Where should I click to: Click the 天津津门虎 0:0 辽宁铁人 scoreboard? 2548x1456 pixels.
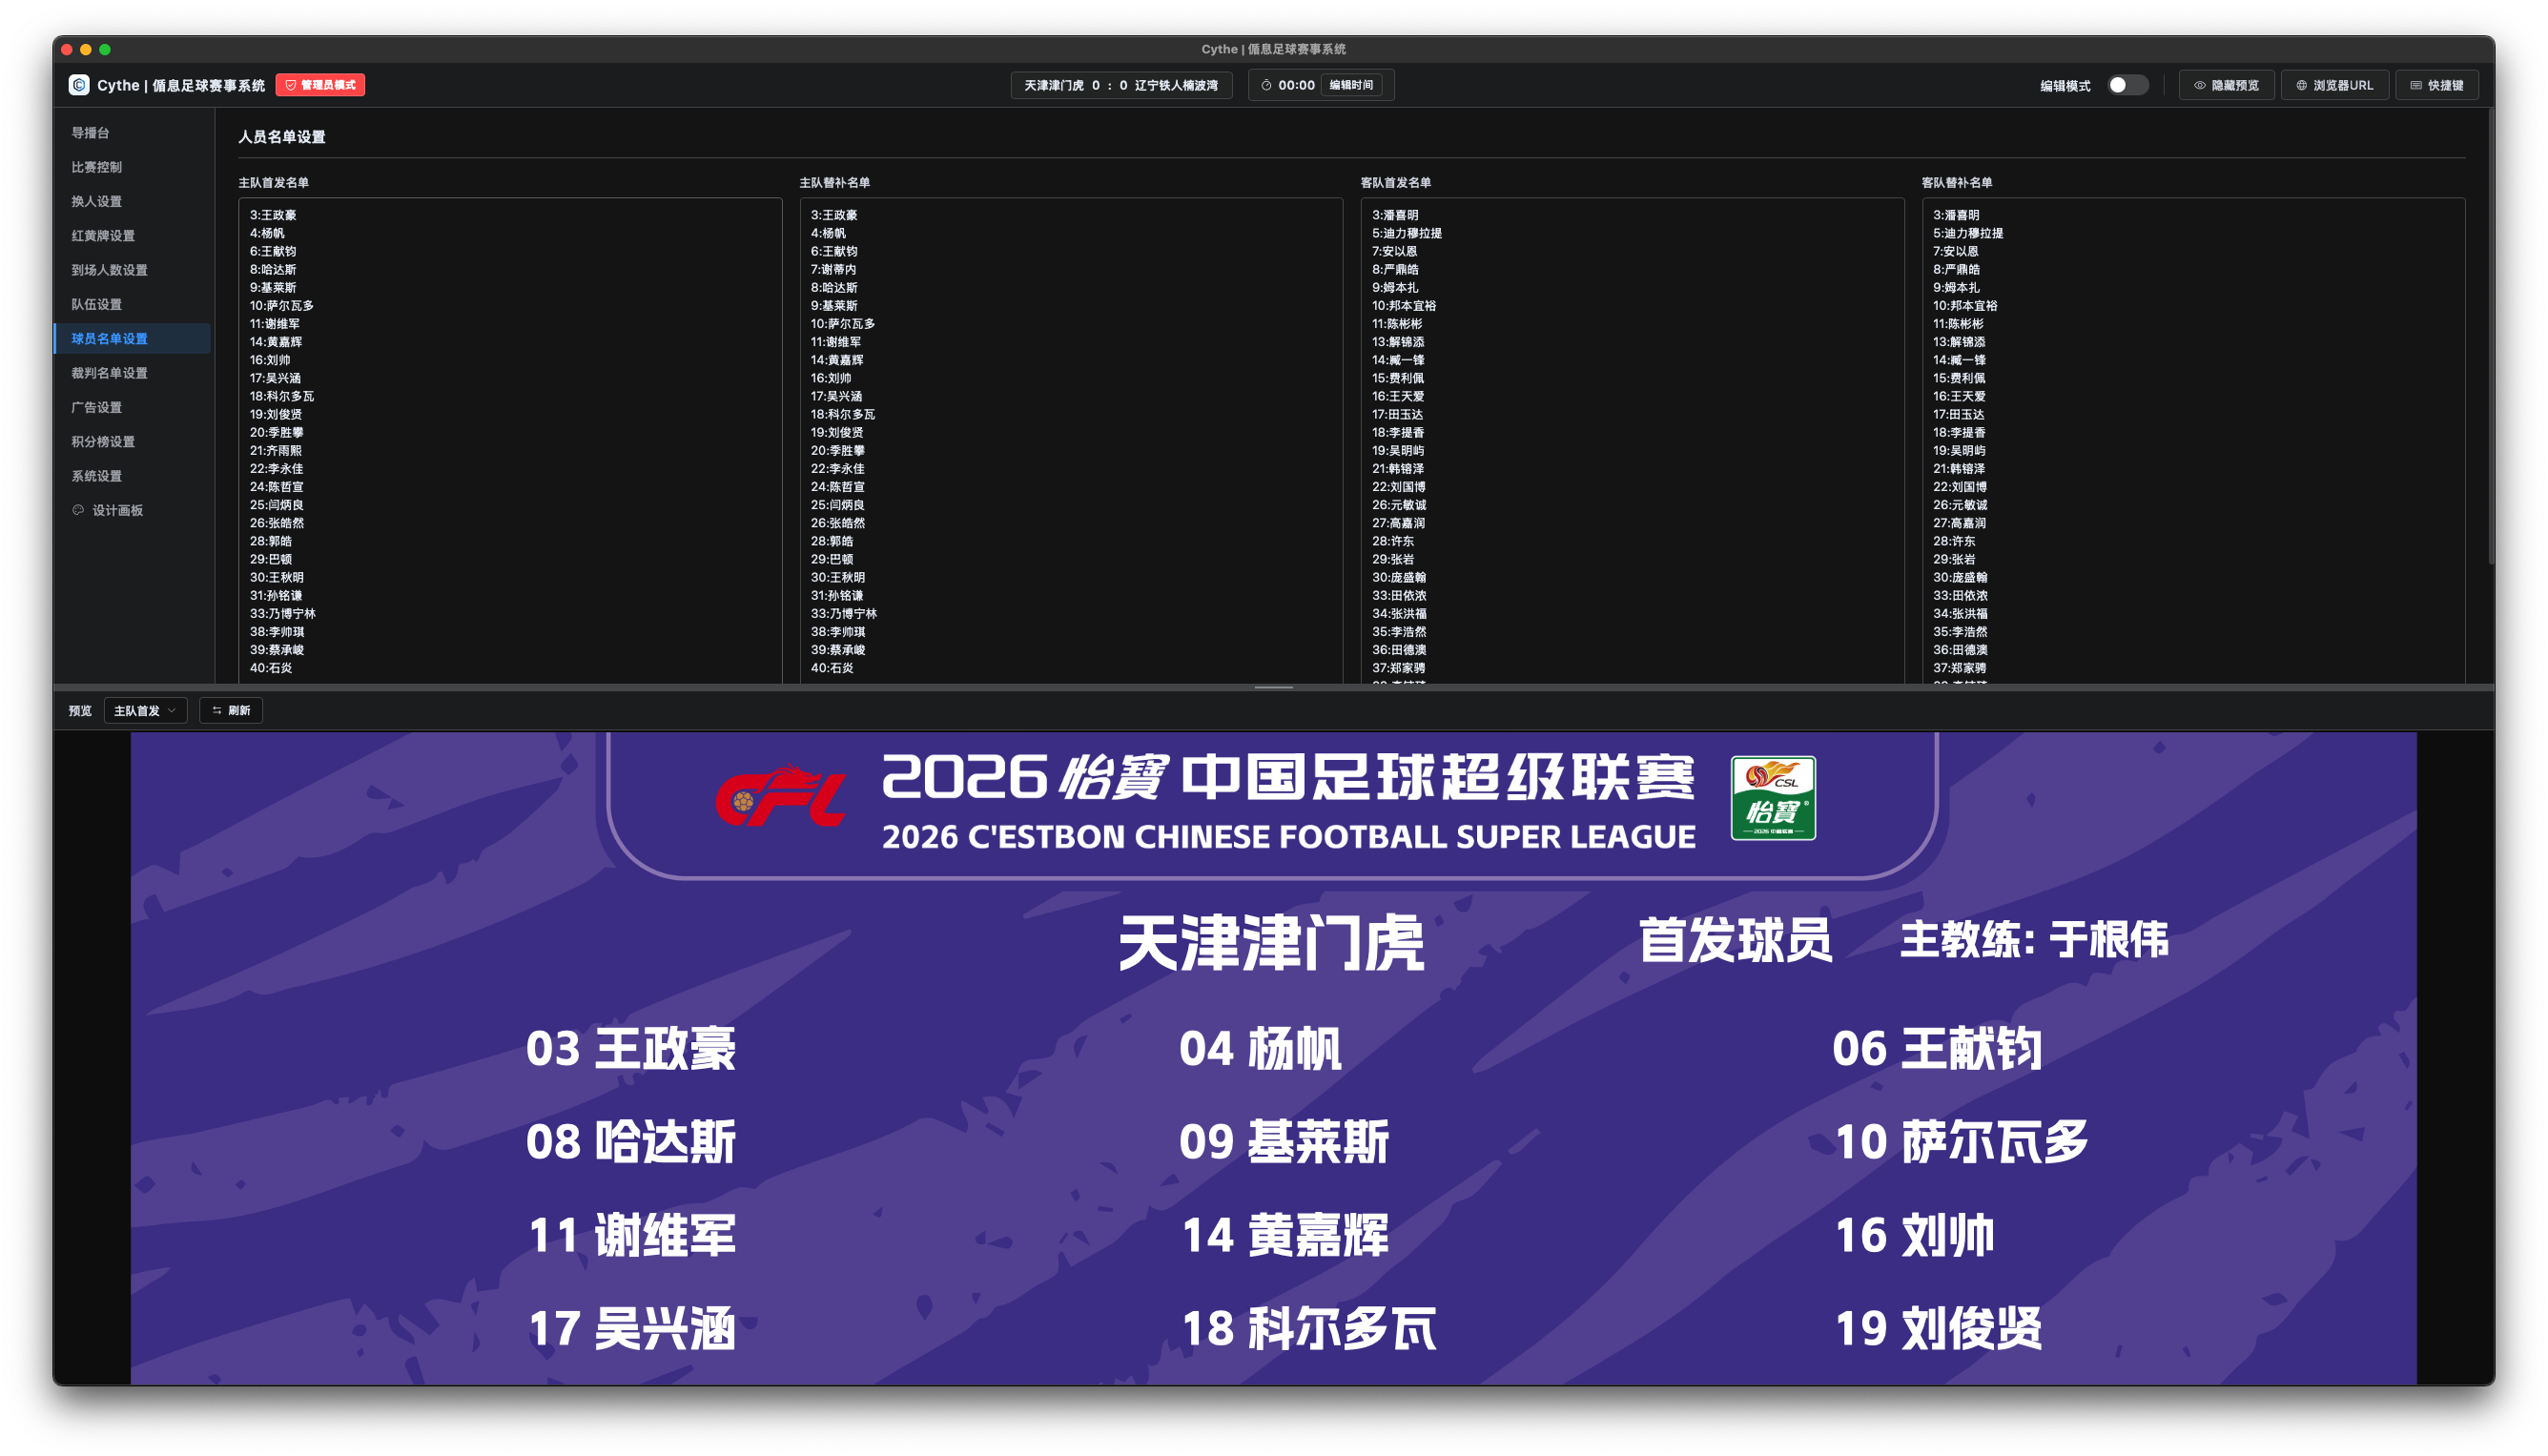click(x=1121, y=85)
